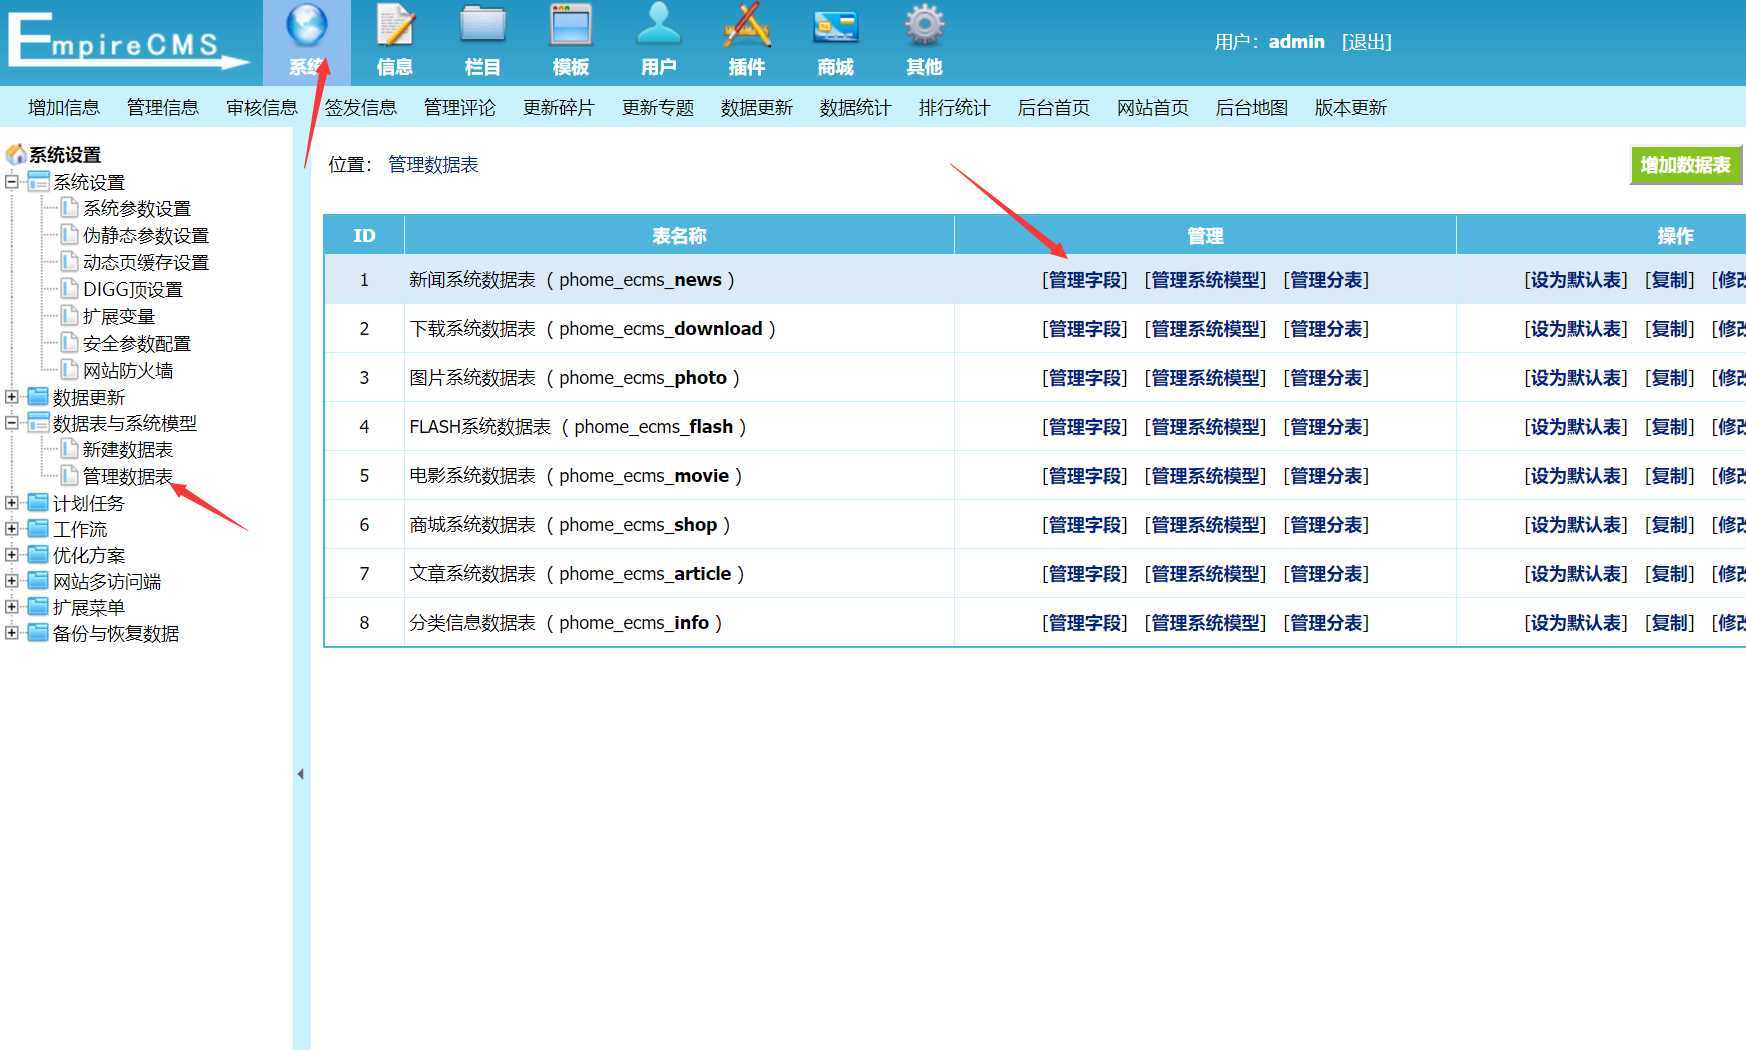Click page icon next to 动态页缓存设置
This screenshot has width=1746, height=1050.
point(69,261)
